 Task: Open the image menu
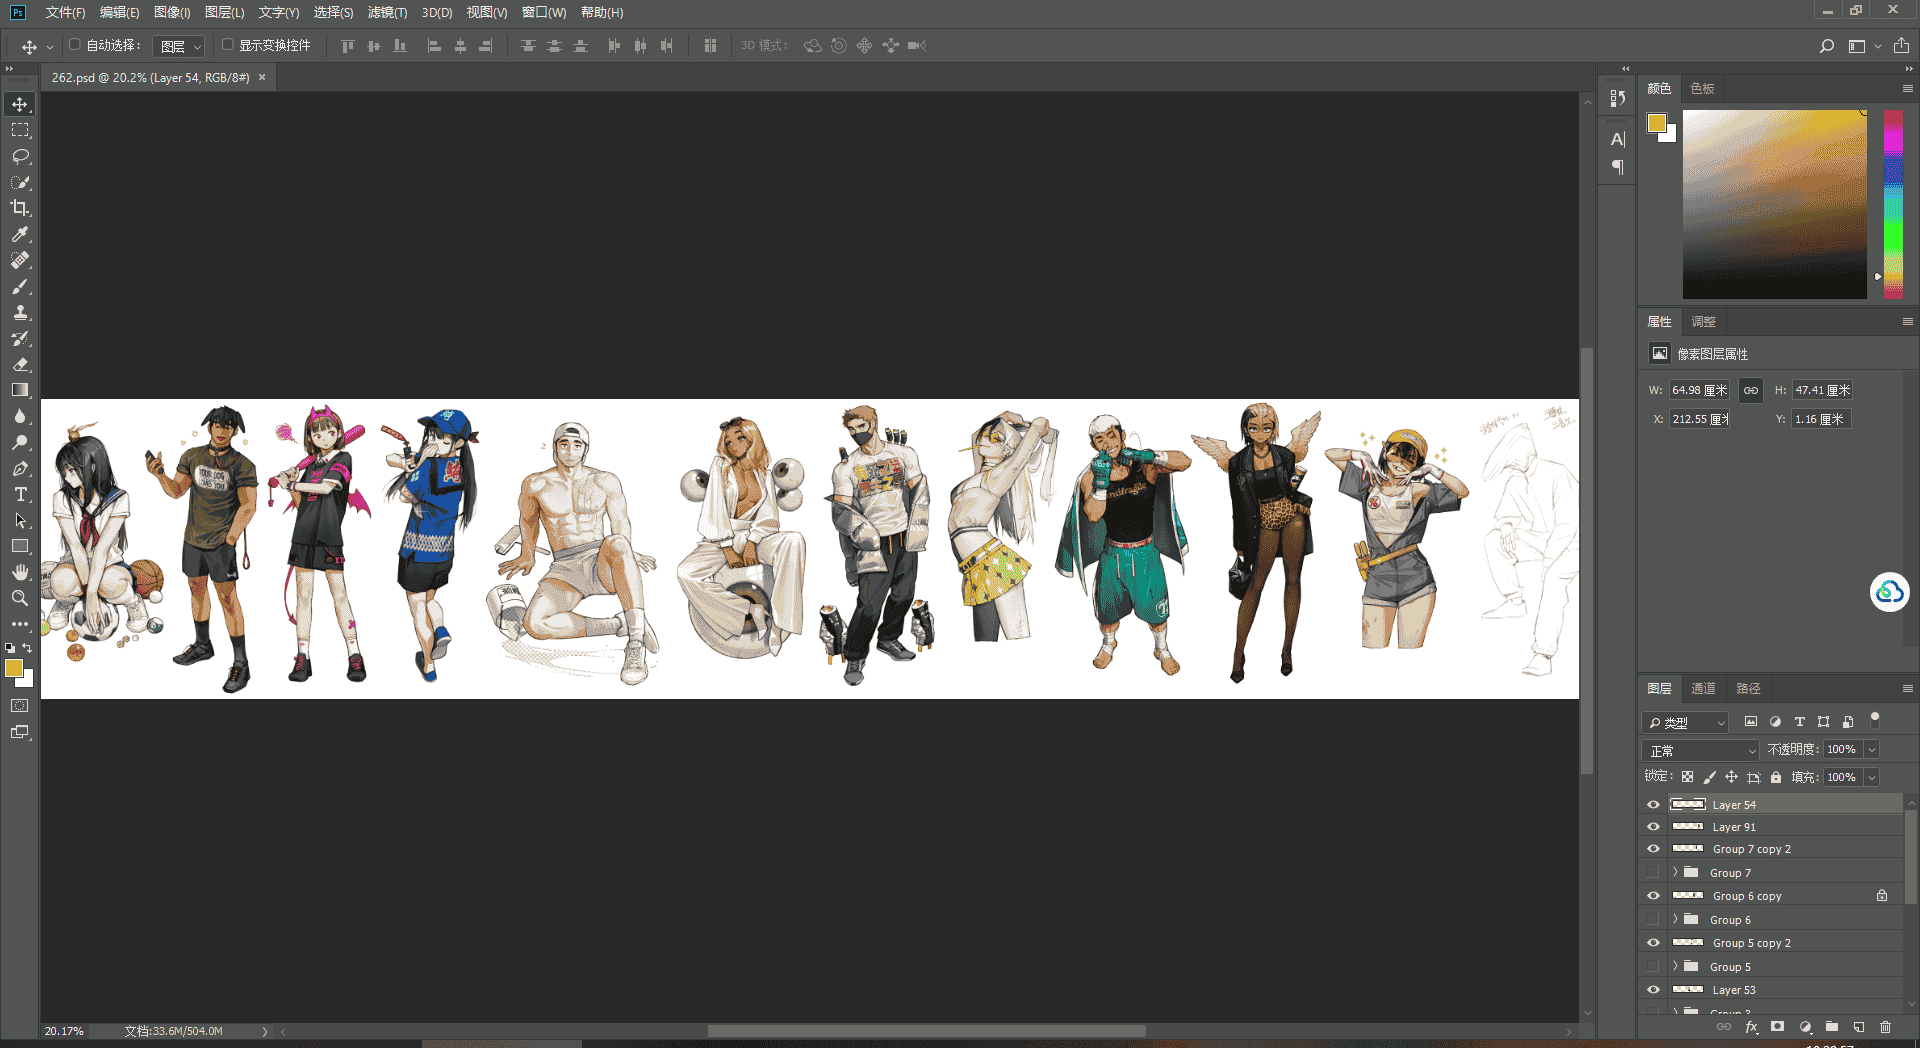(172, 12)
